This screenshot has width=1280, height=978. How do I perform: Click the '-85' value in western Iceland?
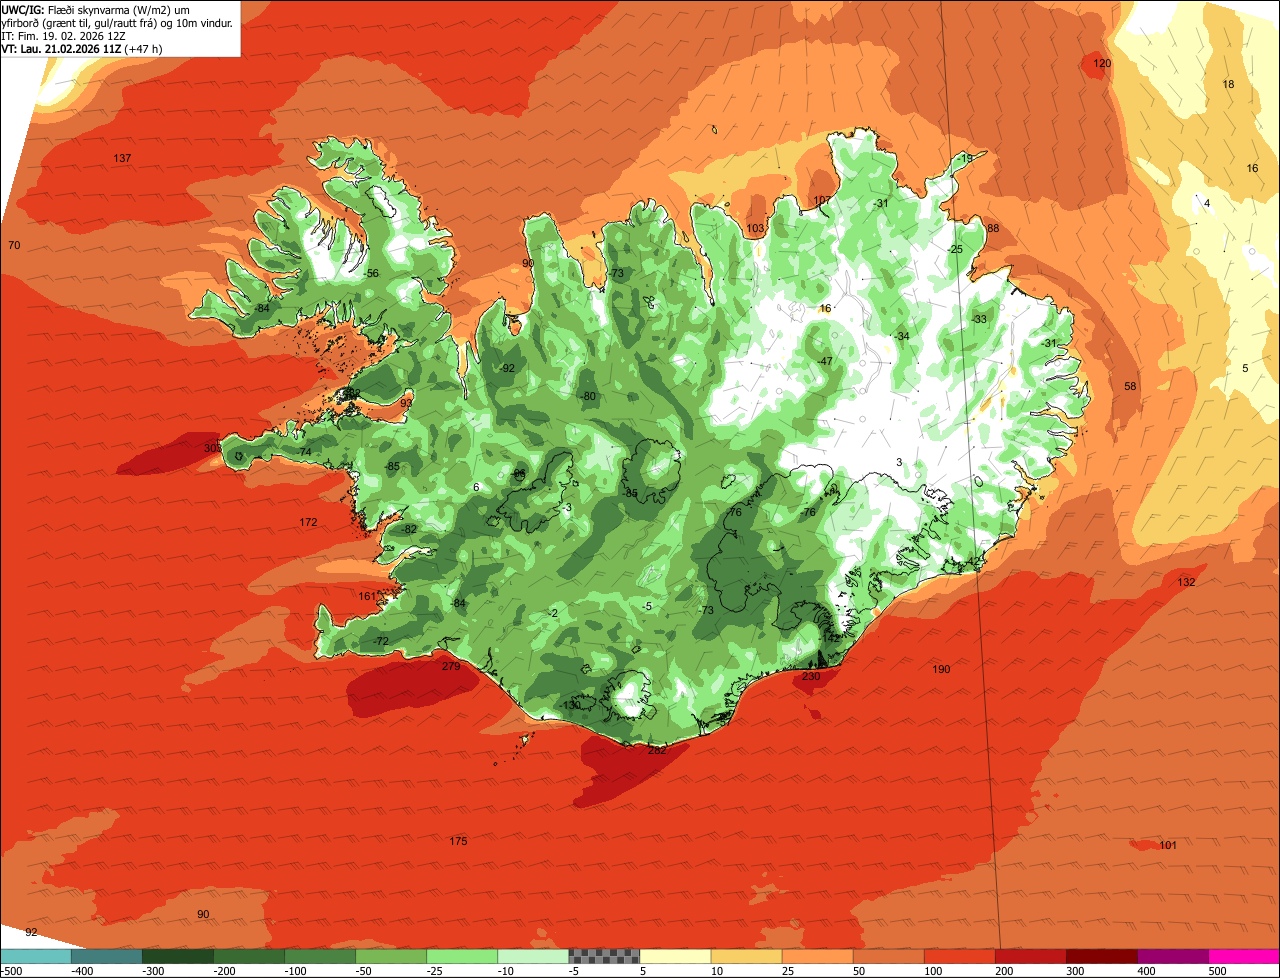[x=392, y=466]
